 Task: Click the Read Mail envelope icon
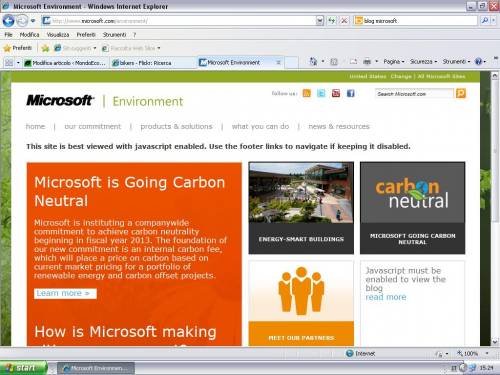(353, 62)
